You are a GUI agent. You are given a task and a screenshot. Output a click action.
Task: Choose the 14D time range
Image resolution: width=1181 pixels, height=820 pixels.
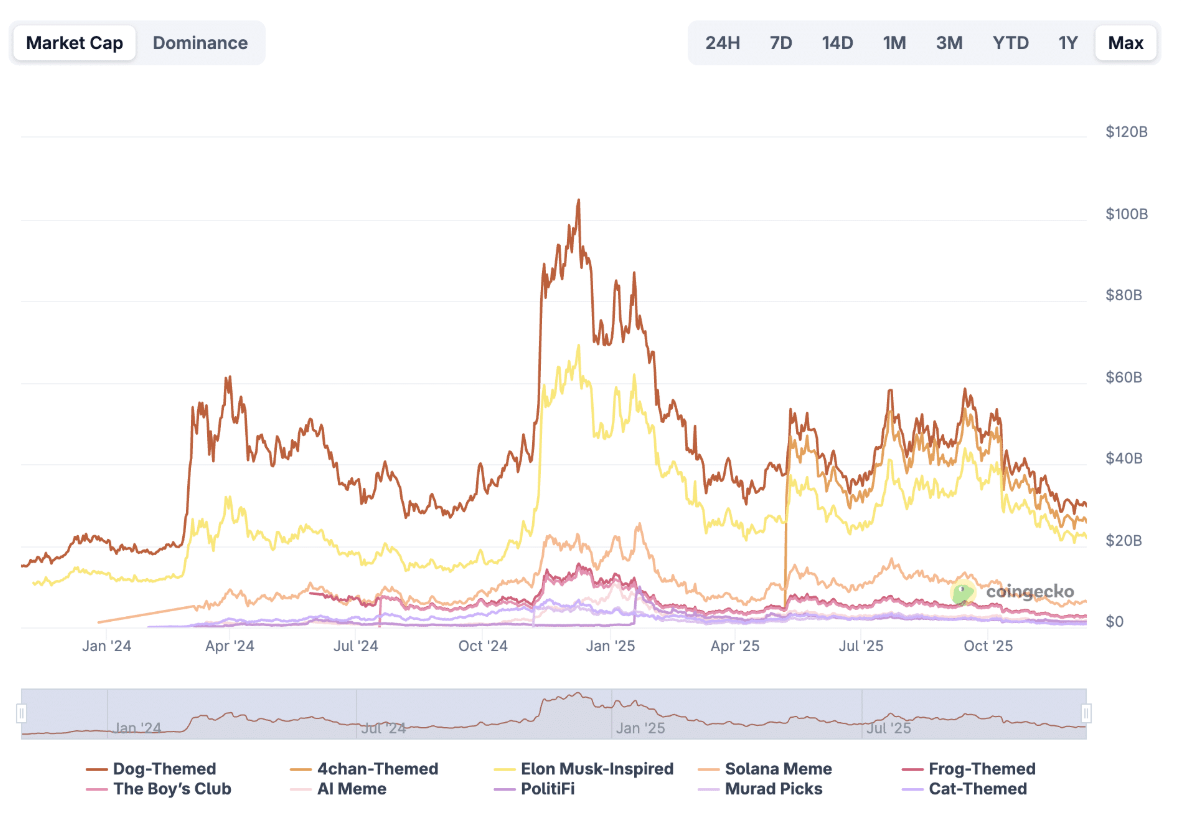(x=837, y=43)
